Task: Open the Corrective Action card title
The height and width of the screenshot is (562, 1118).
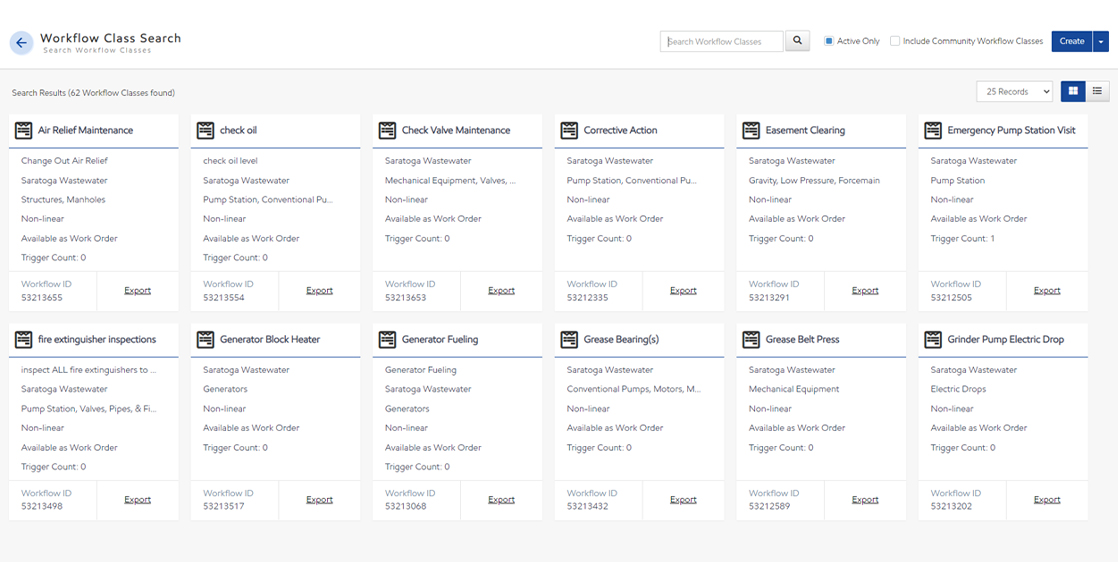Action: click(620, 131)
